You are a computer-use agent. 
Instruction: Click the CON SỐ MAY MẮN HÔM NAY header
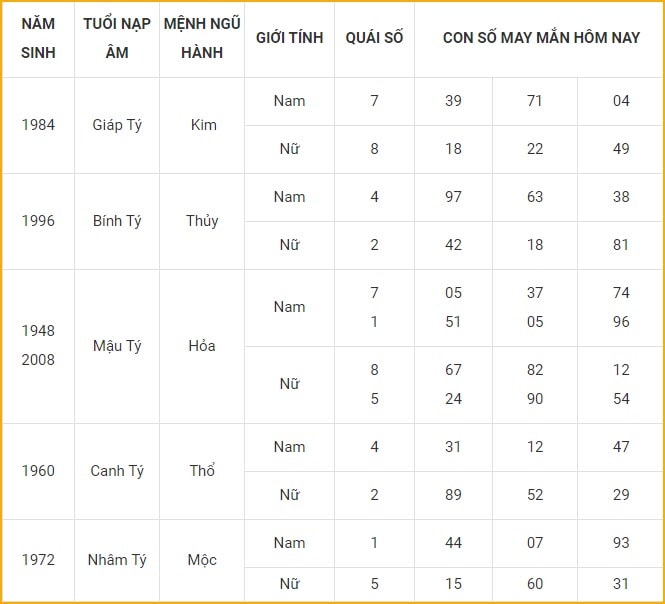[541, 38]
